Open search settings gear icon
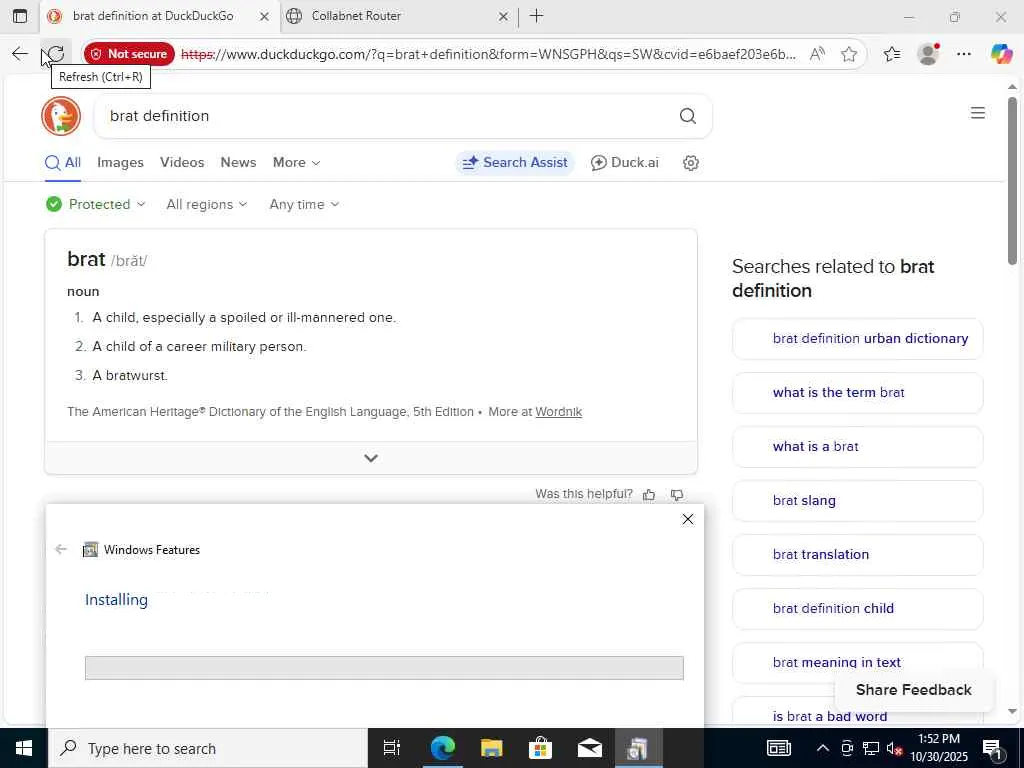Viewport: 1024px width, 768px height. [x=691, y=163]
